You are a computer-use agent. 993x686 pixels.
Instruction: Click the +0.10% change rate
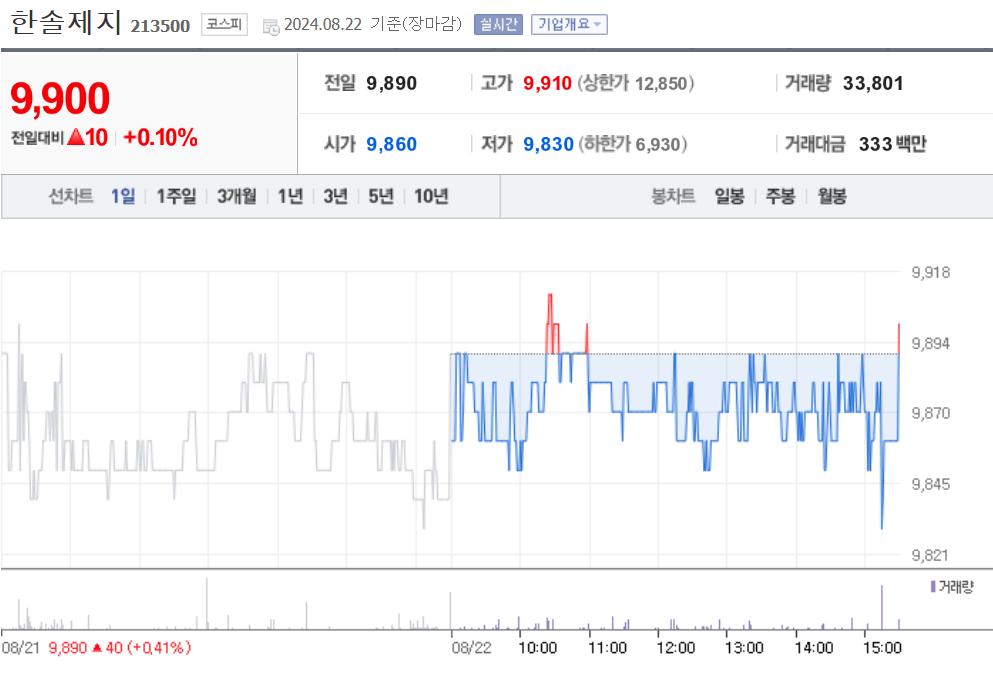pos(161,137)
